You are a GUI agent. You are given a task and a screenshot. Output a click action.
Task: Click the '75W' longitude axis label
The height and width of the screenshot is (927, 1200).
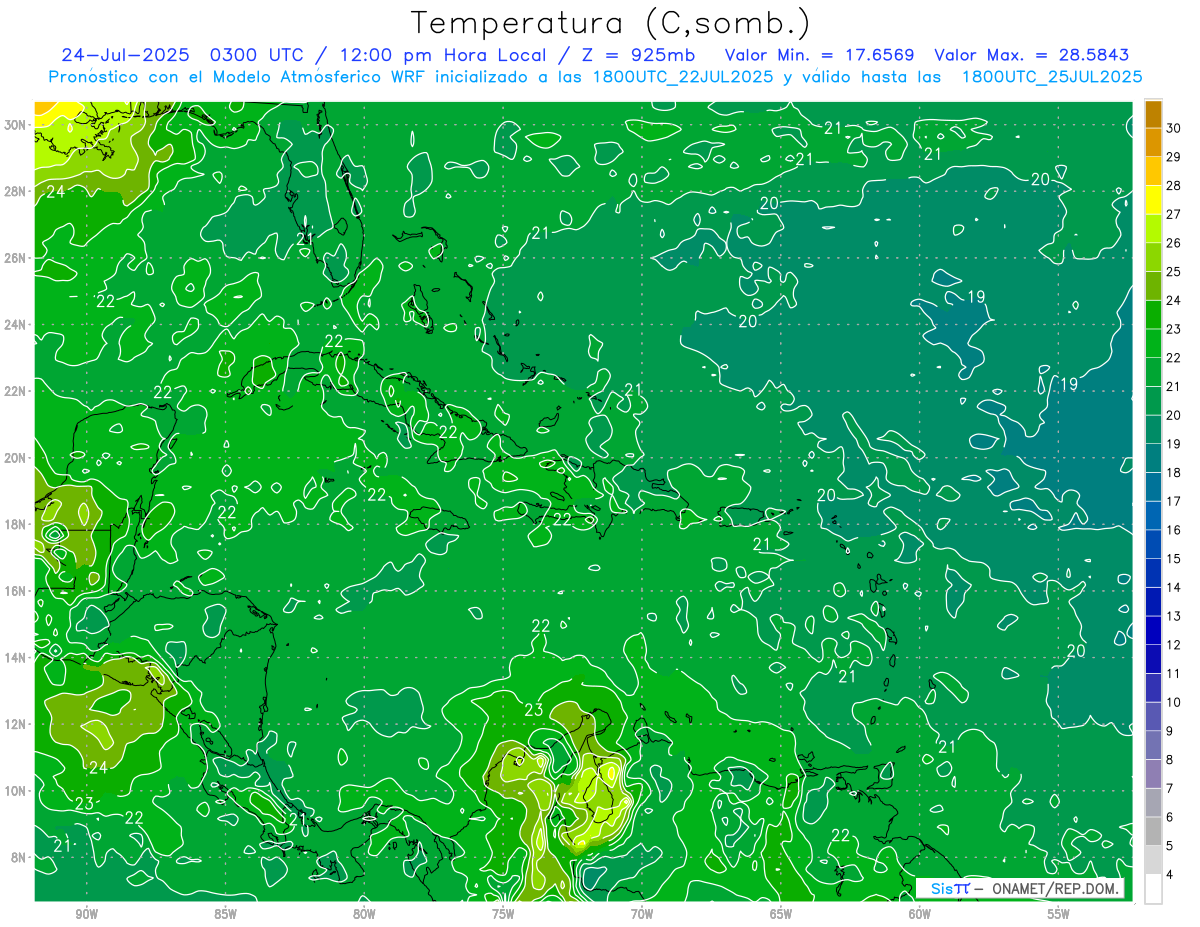(503, 914)
